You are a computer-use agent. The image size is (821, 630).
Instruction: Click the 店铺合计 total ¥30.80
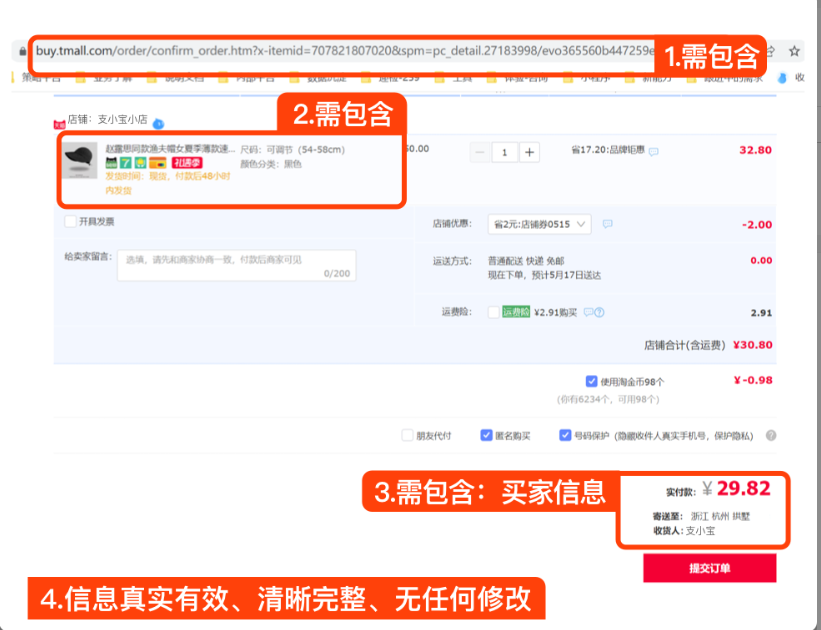pyautogui.click(x=752, y=345)
